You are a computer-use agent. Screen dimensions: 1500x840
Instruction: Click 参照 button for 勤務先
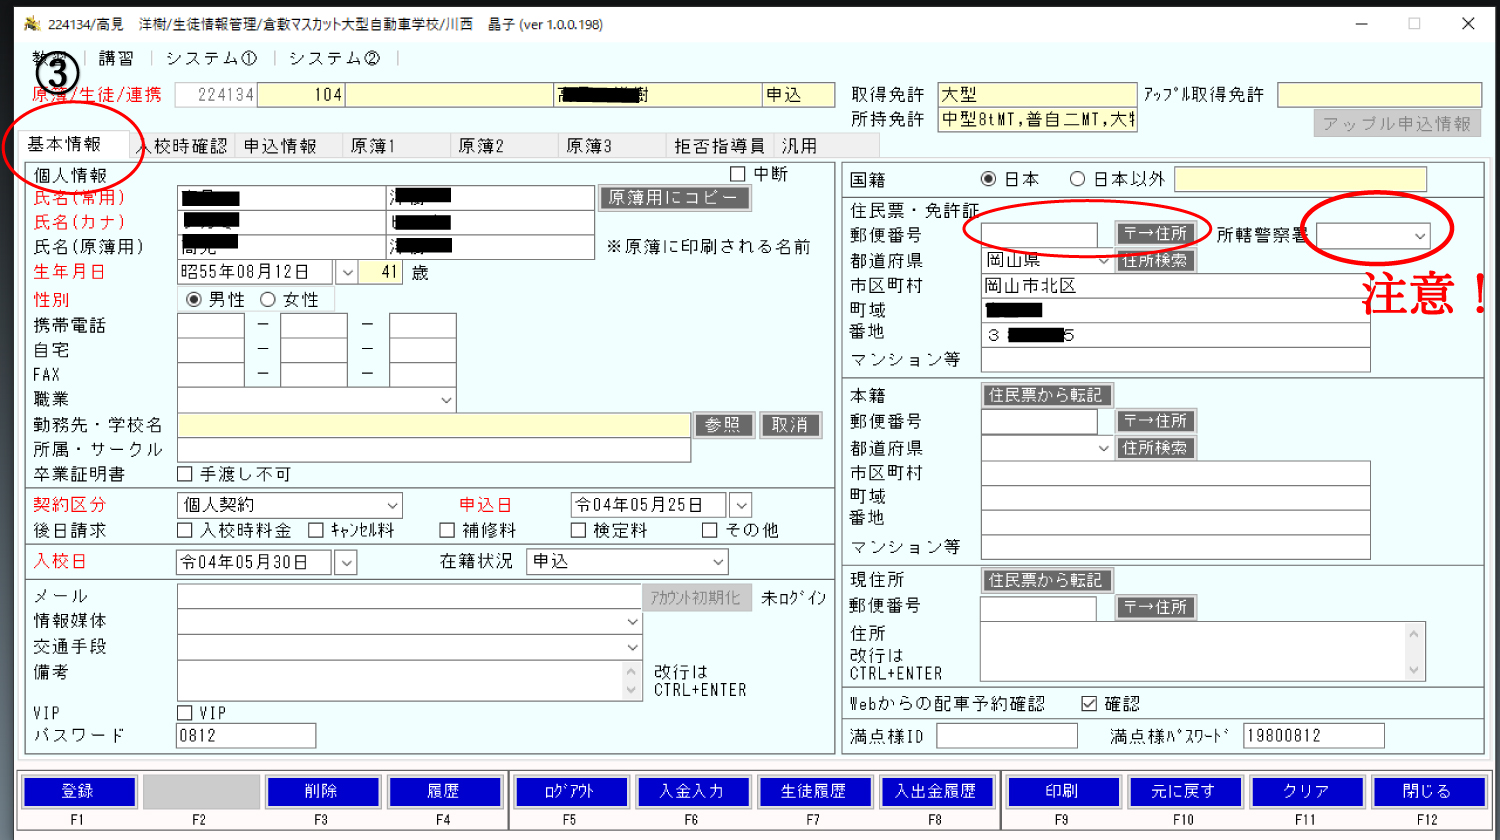click(722, 425)
